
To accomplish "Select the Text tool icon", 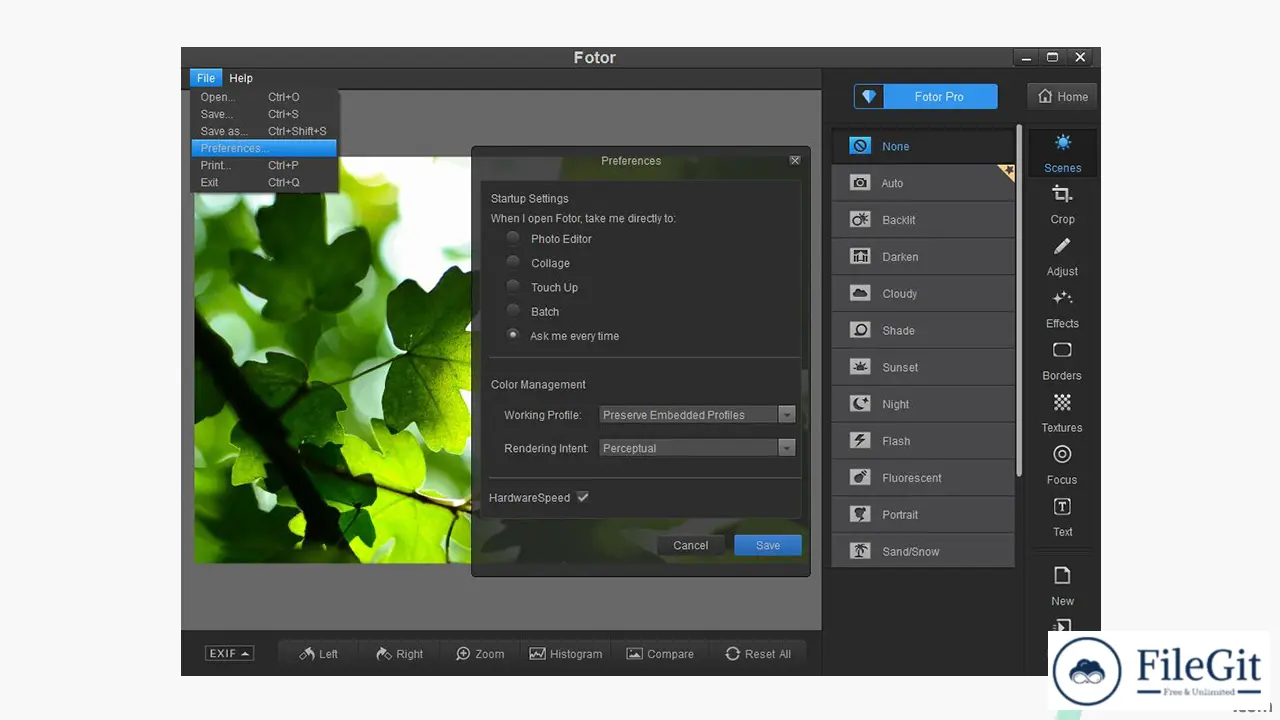I will point(1062,506).
